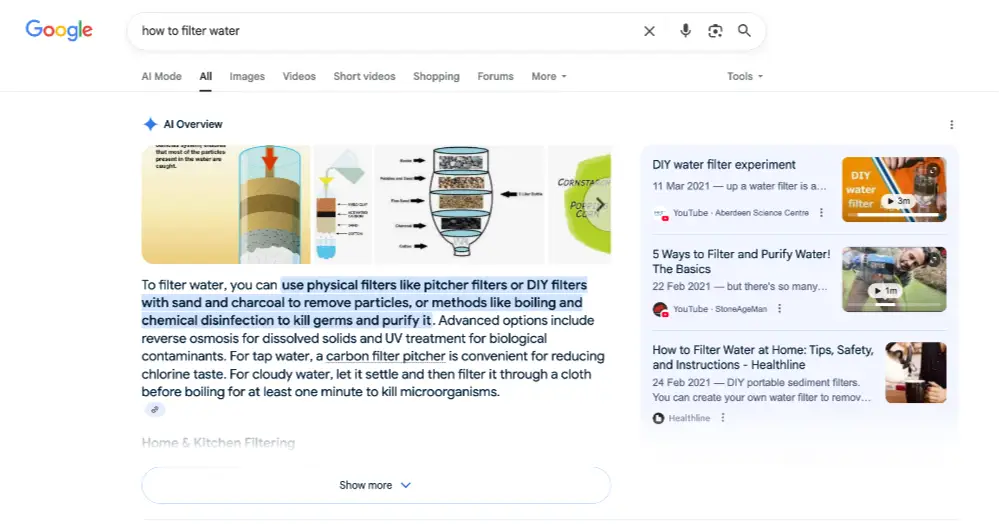Open AI Mode tab
The image size is (1000, 524).
coord(161,76)
